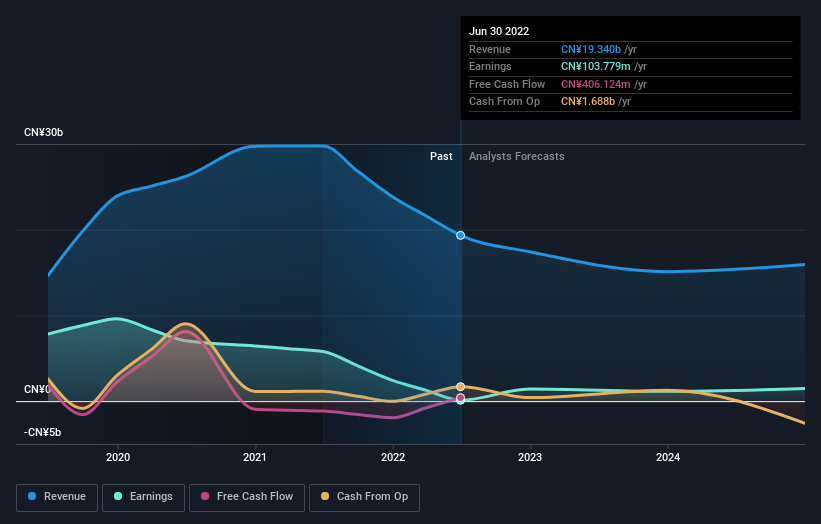This screenshot has height=524, width=821.
Task: Click the 2023 x-axis label
Action: pos(530,457)
